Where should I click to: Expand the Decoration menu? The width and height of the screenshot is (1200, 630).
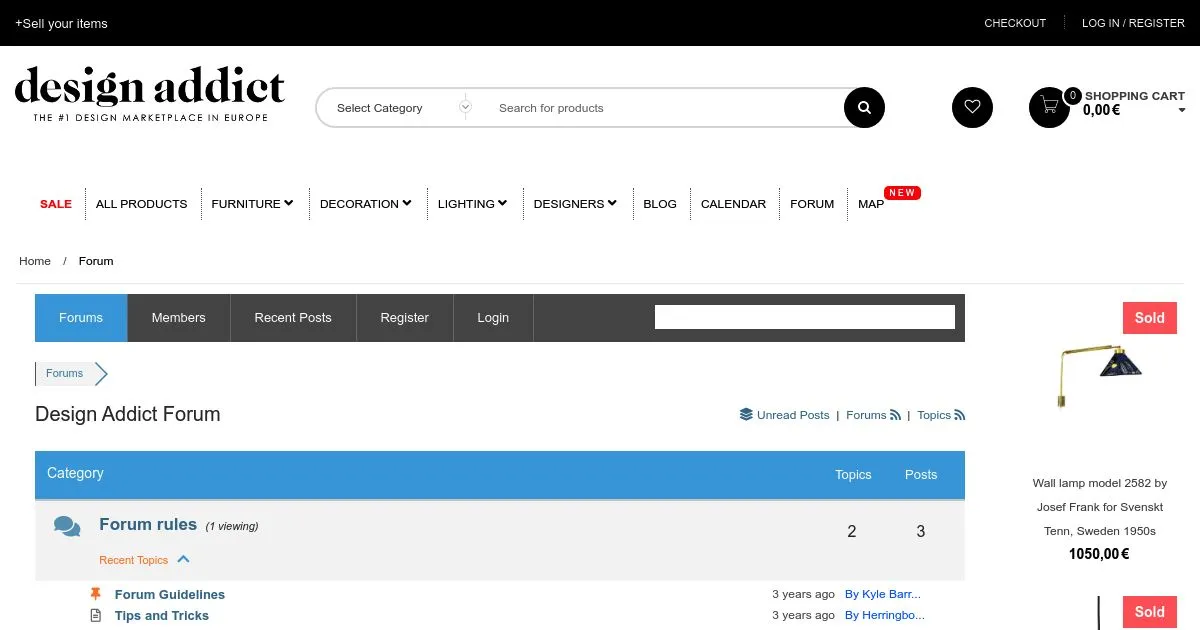(366, 203)
